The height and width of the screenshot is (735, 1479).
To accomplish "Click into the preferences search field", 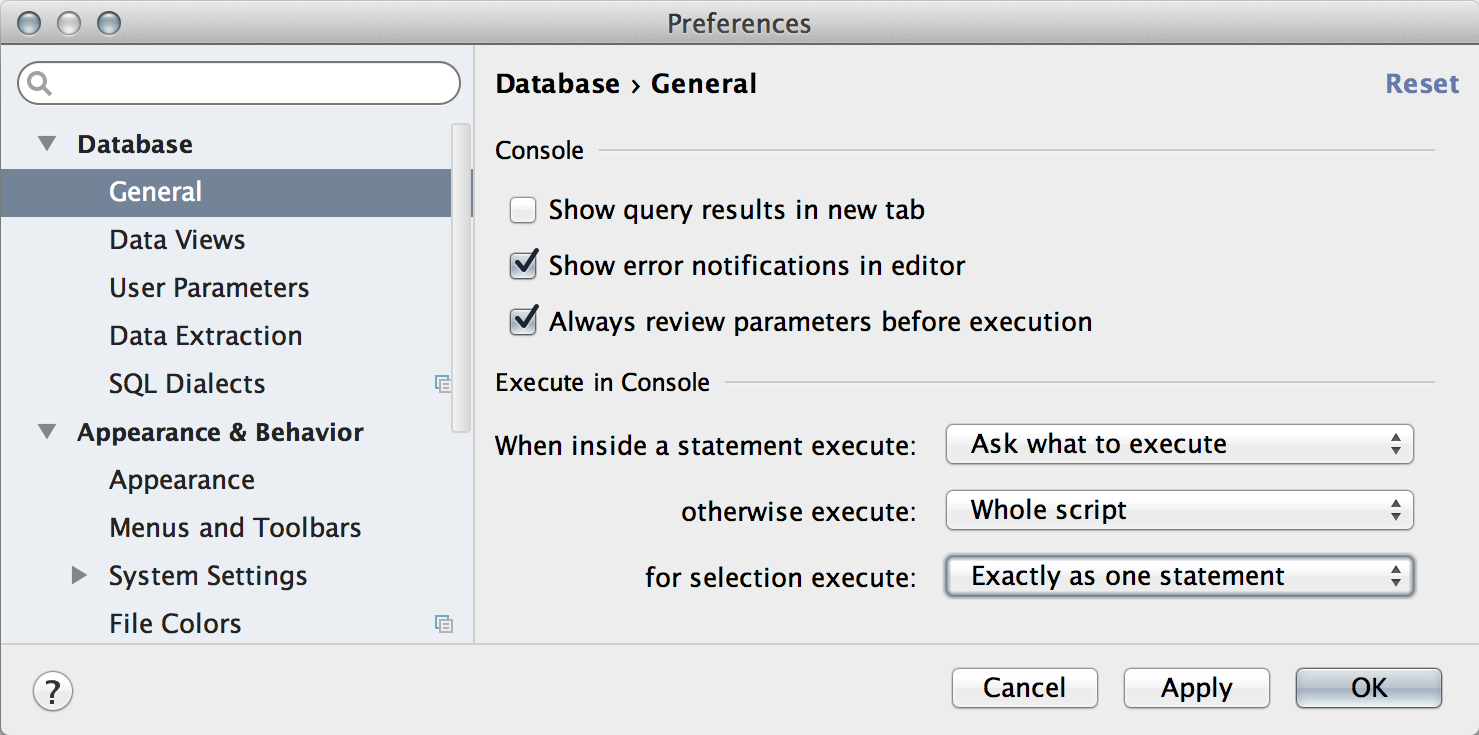I will point(239,83).
